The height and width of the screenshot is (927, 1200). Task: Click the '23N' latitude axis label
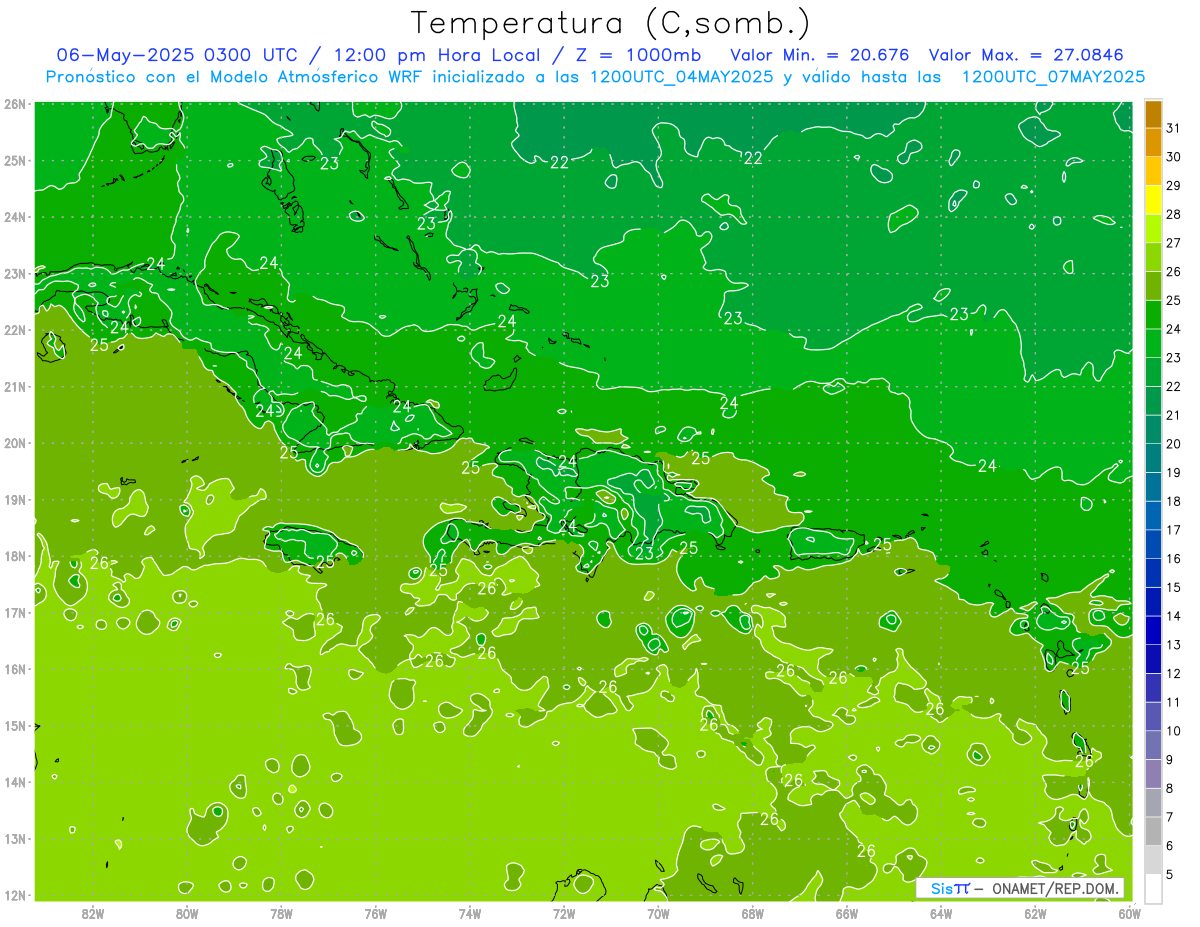click(15, 274)
